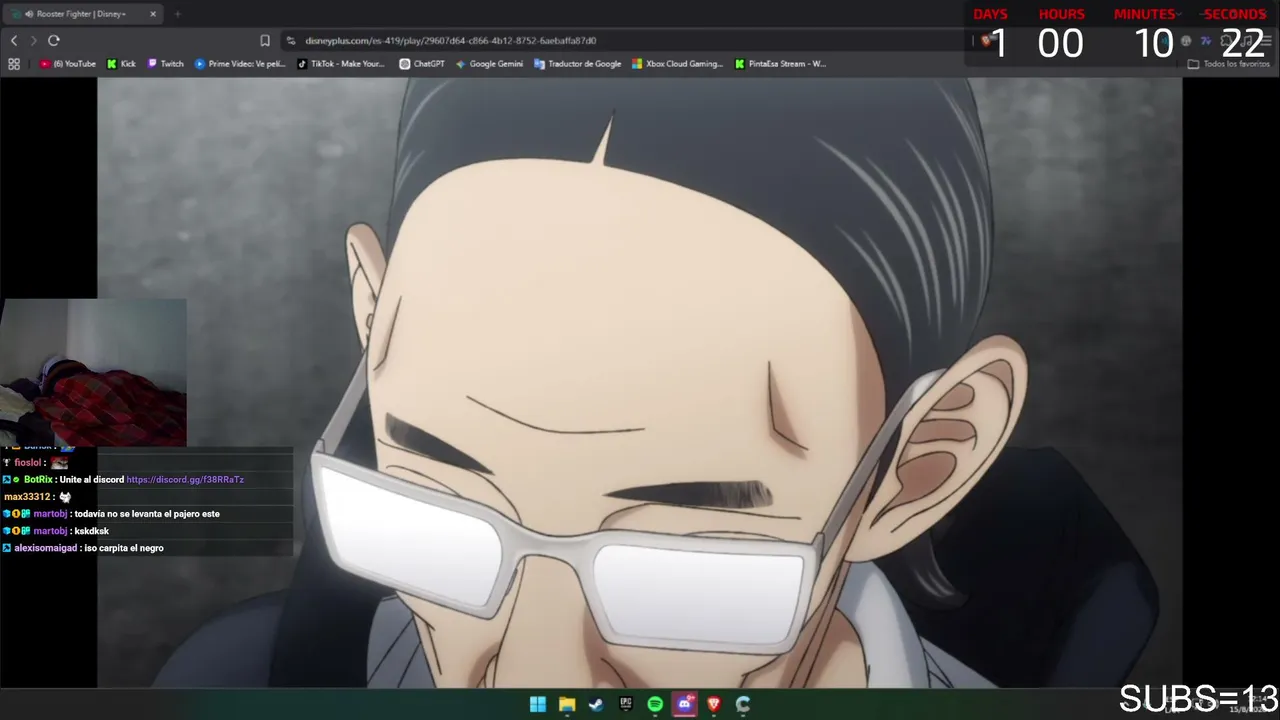
Task: Click the streamer webcam overlay
Action: tap(93, 372)
